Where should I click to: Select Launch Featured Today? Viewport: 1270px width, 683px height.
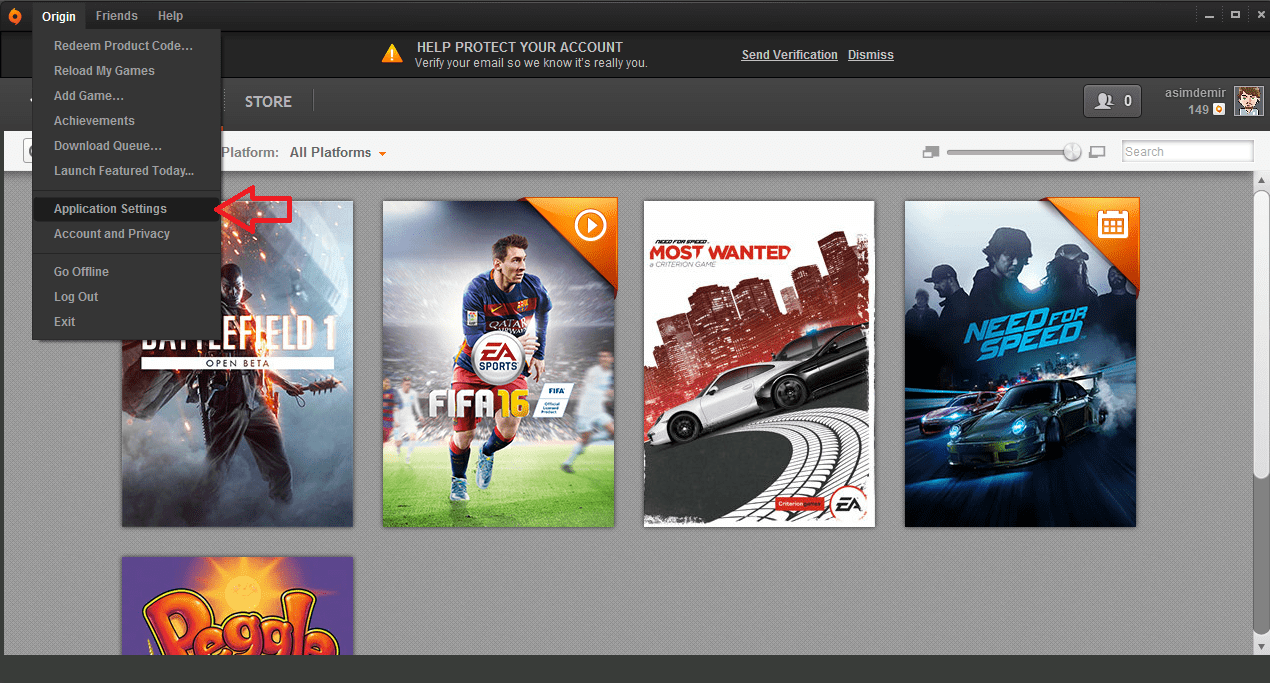tap(126, 171)
